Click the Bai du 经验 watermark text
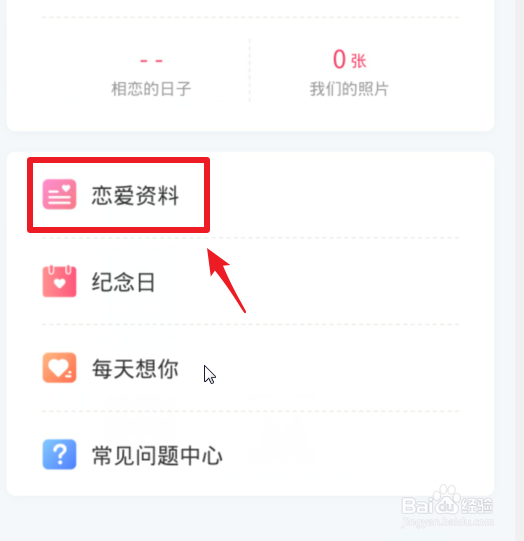This screenshot has height=541, width=524. pos(447,506)
